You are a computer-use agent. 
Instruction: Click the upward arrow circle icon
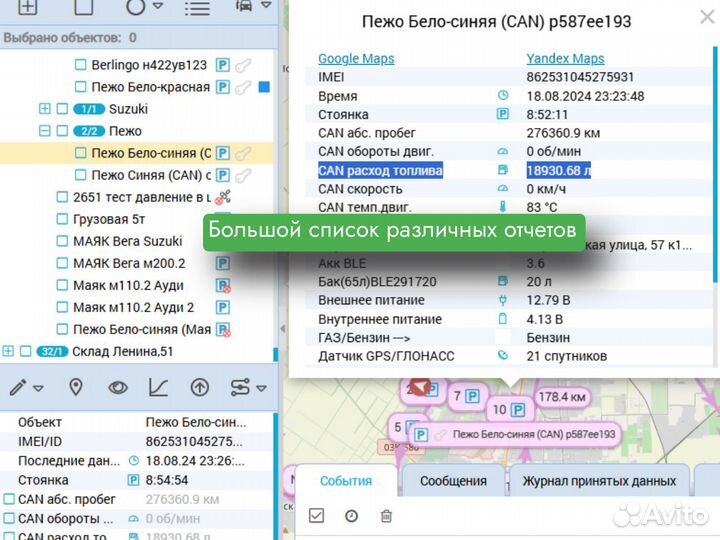199,387
